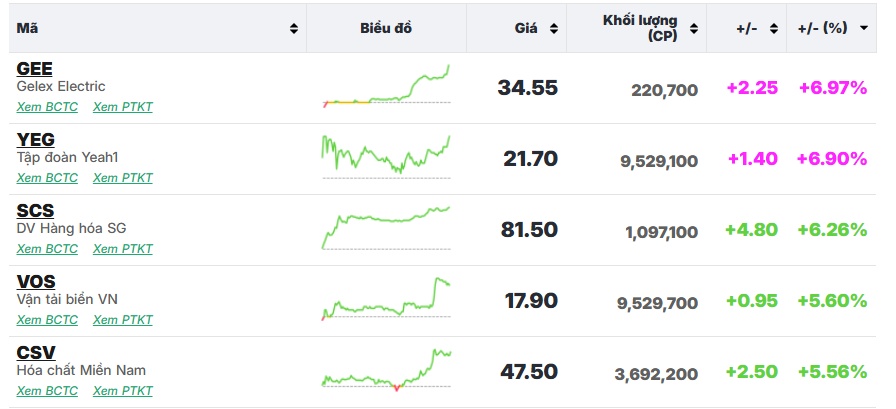Select the CSV stock ticker
Screen dimensions: 896x409
tap(36, 353)
